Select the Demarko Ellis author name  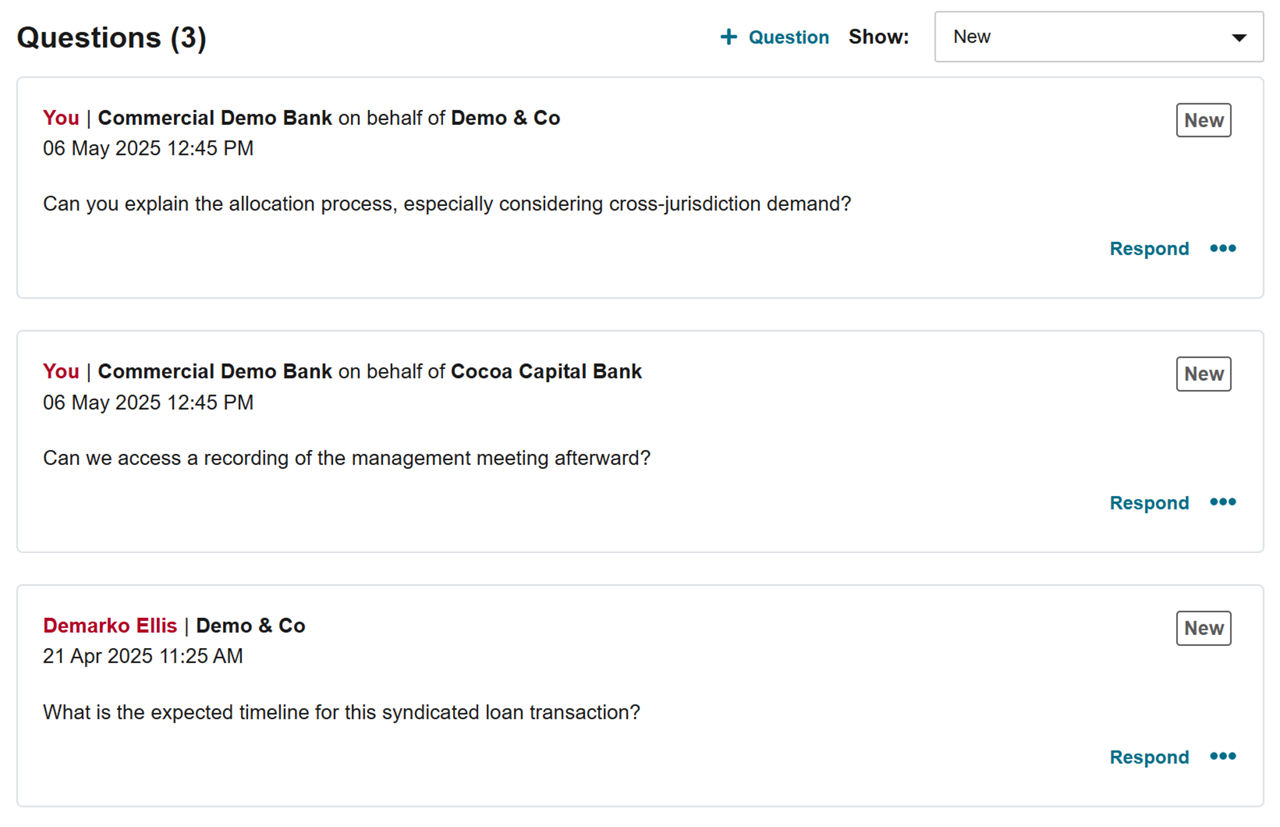(110, 626)
